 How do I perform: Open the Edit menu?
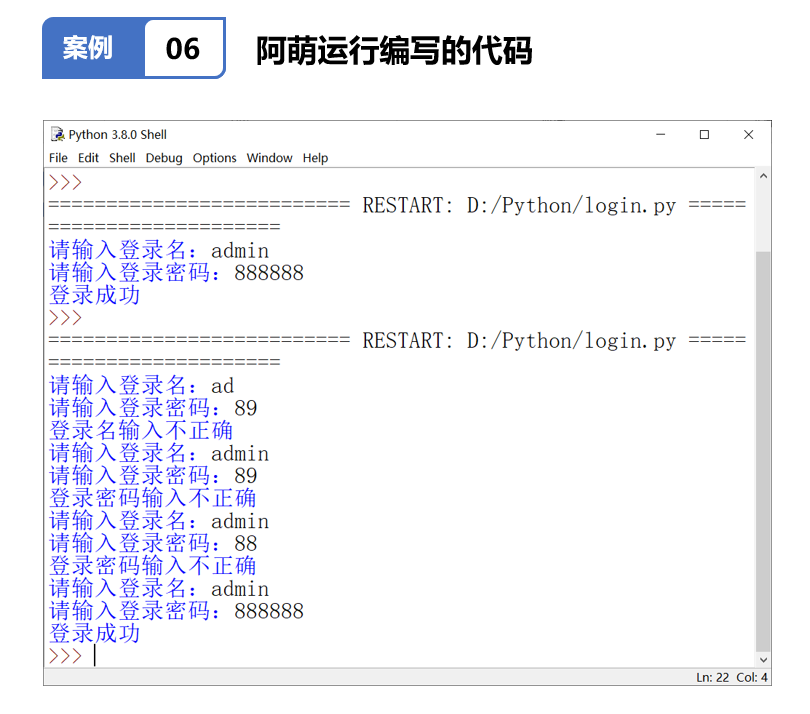(x=88, y=158)
